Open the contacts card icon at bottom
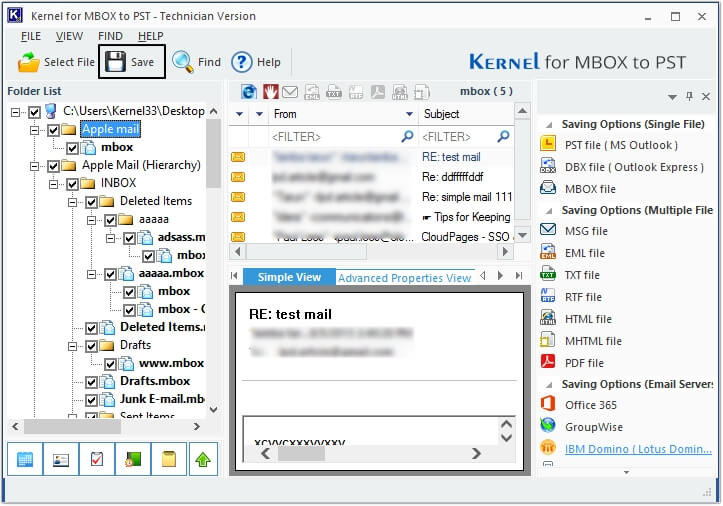 pyautogui.click(x=61, y=459)
